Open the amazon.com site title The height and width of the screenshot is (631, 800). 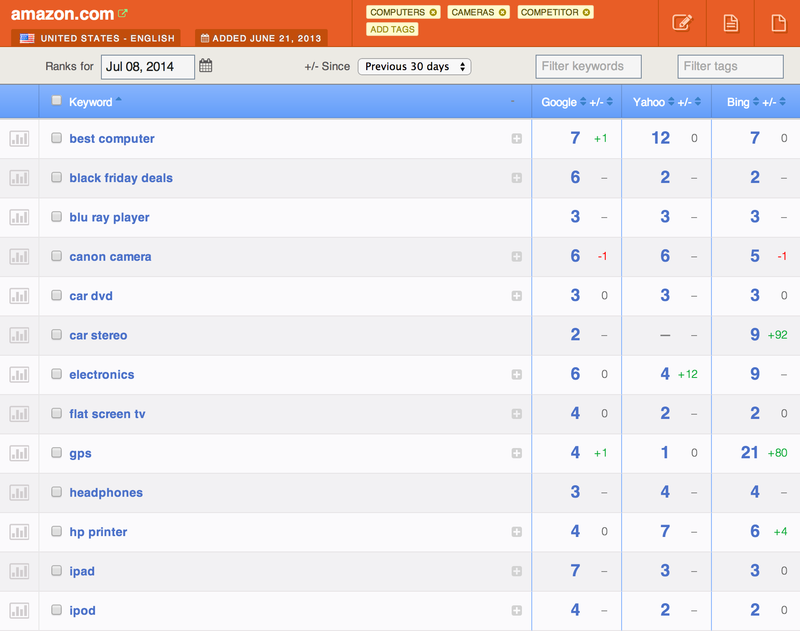(62, 14)
